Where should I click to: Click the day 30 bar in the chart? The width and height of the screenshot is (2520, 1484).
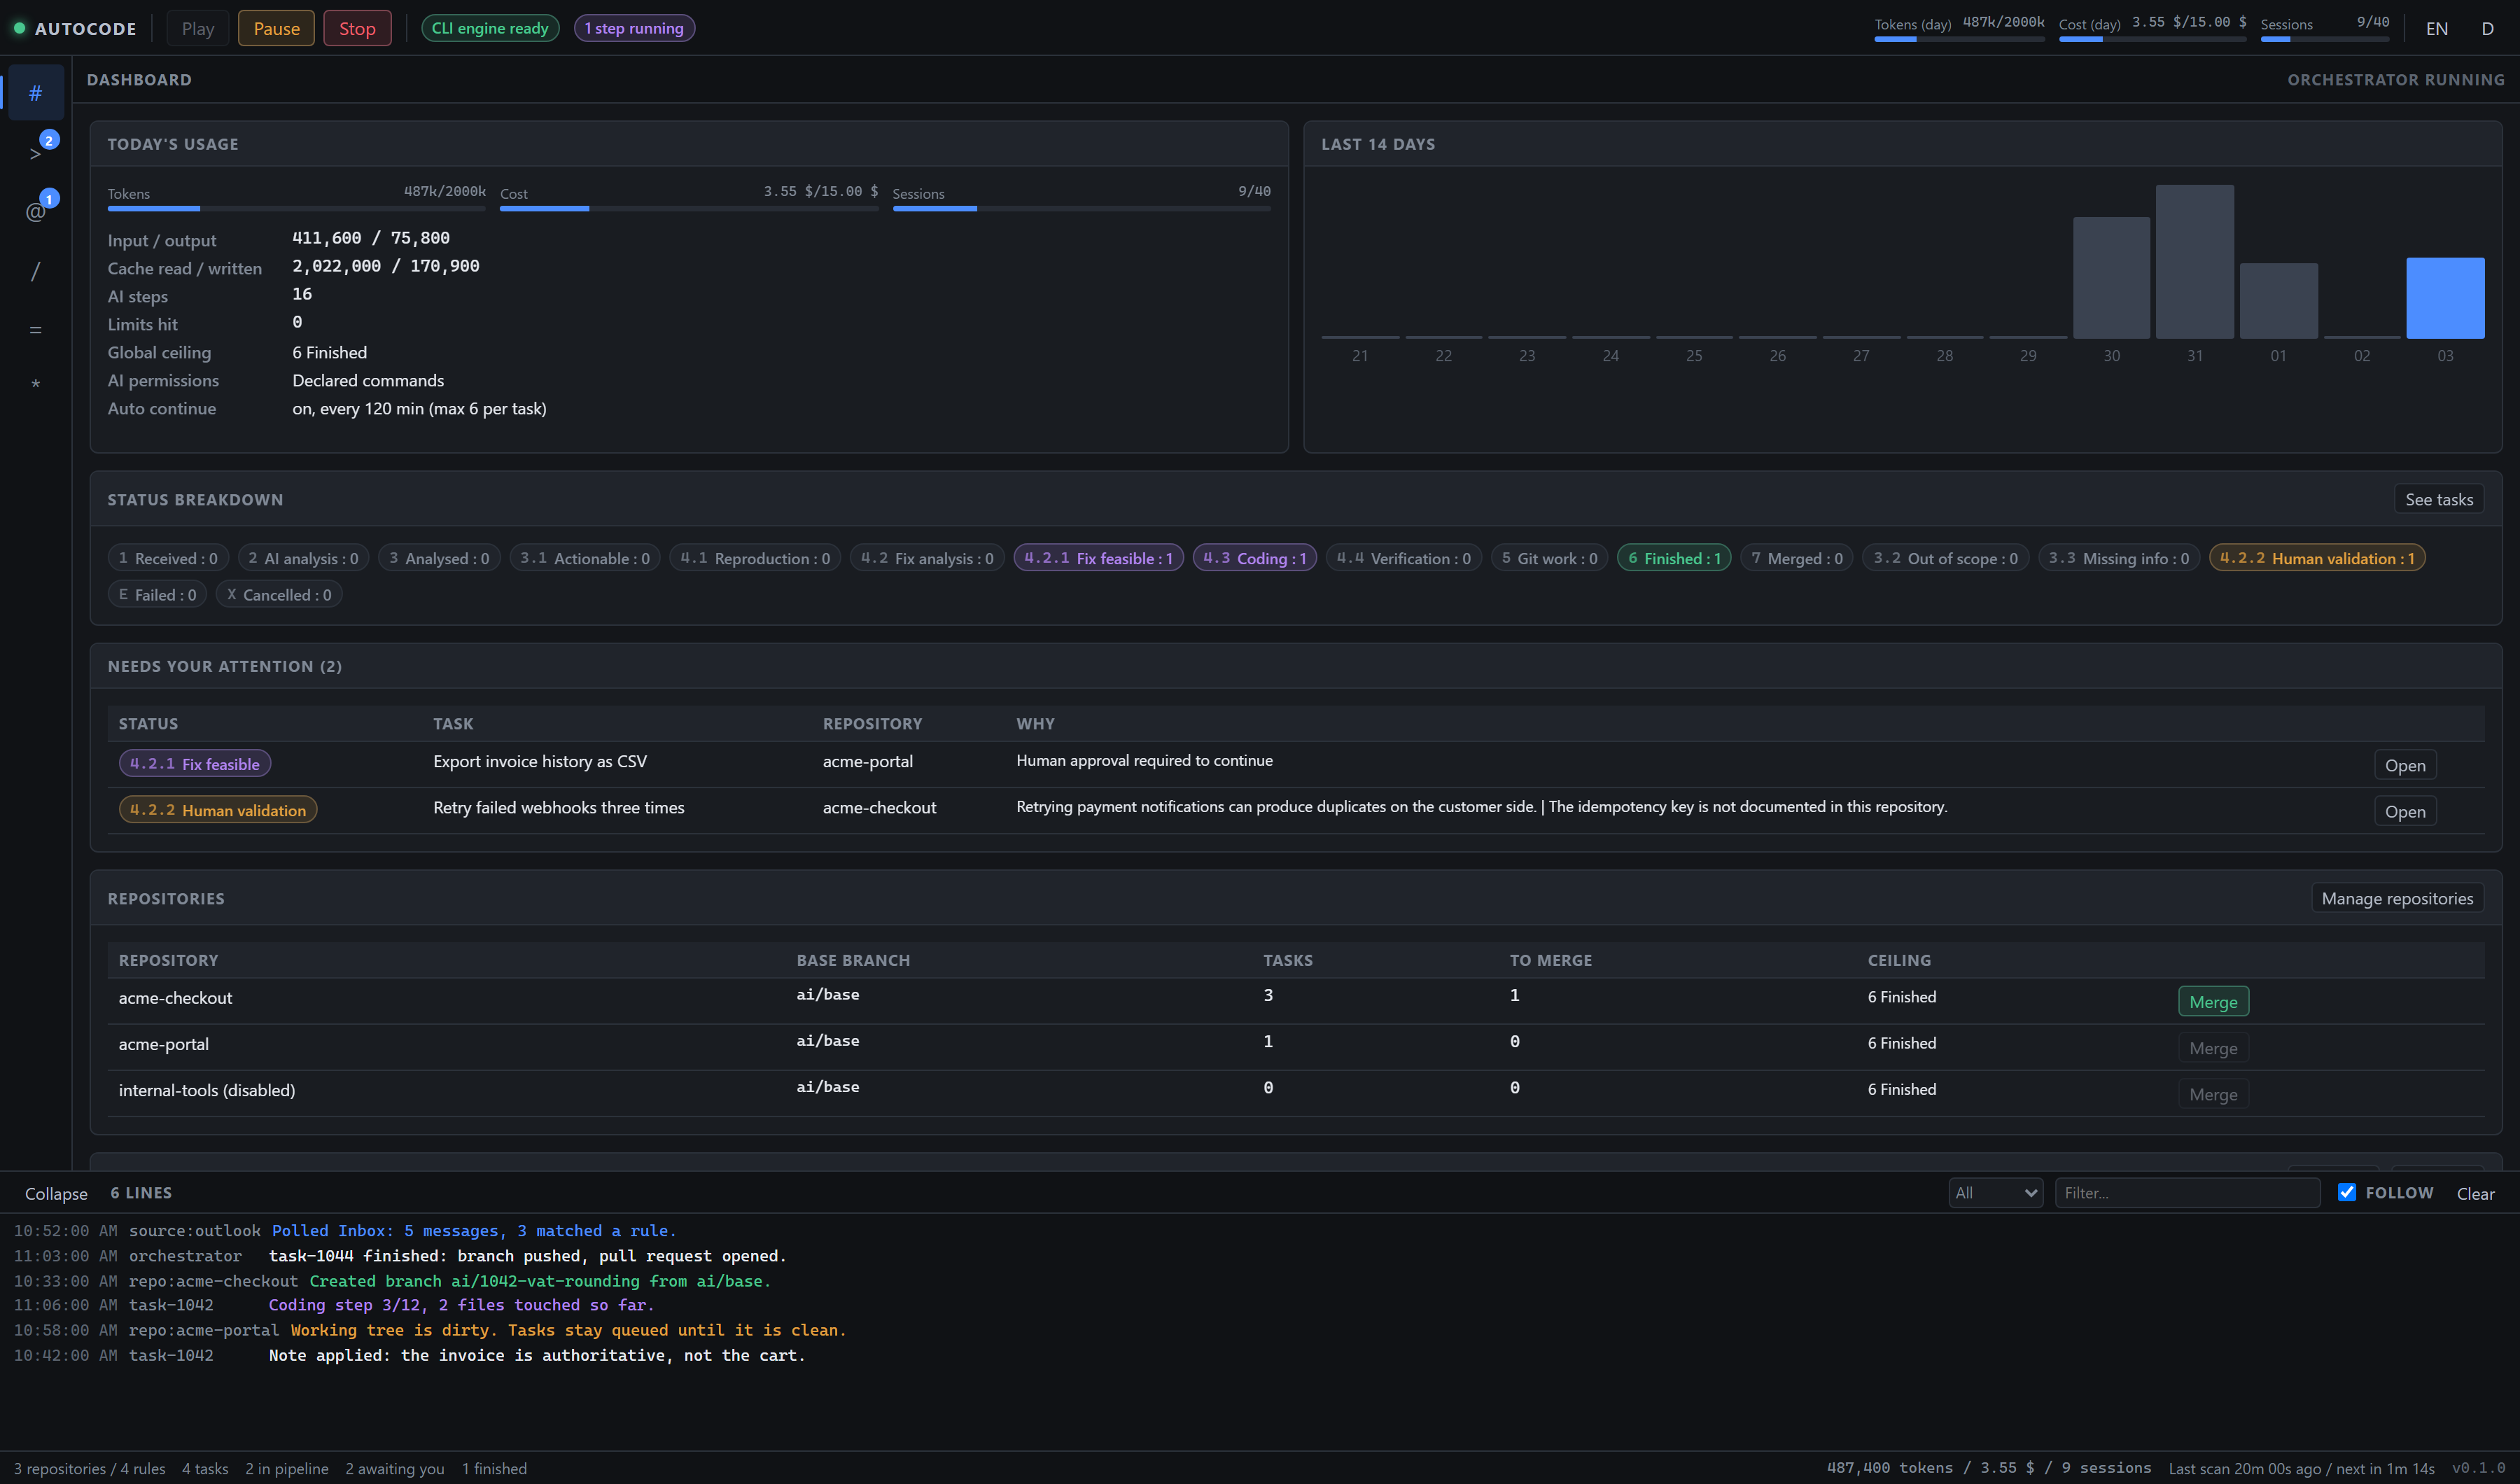click(2111, 277)
